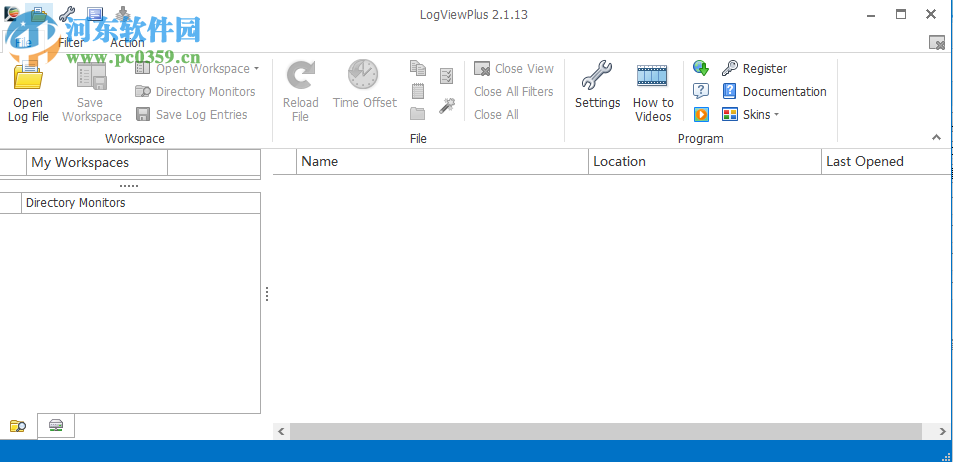The image size is (953, 462).
Task: Click the small gray folder icon in File group
Action: coord(418,114)
